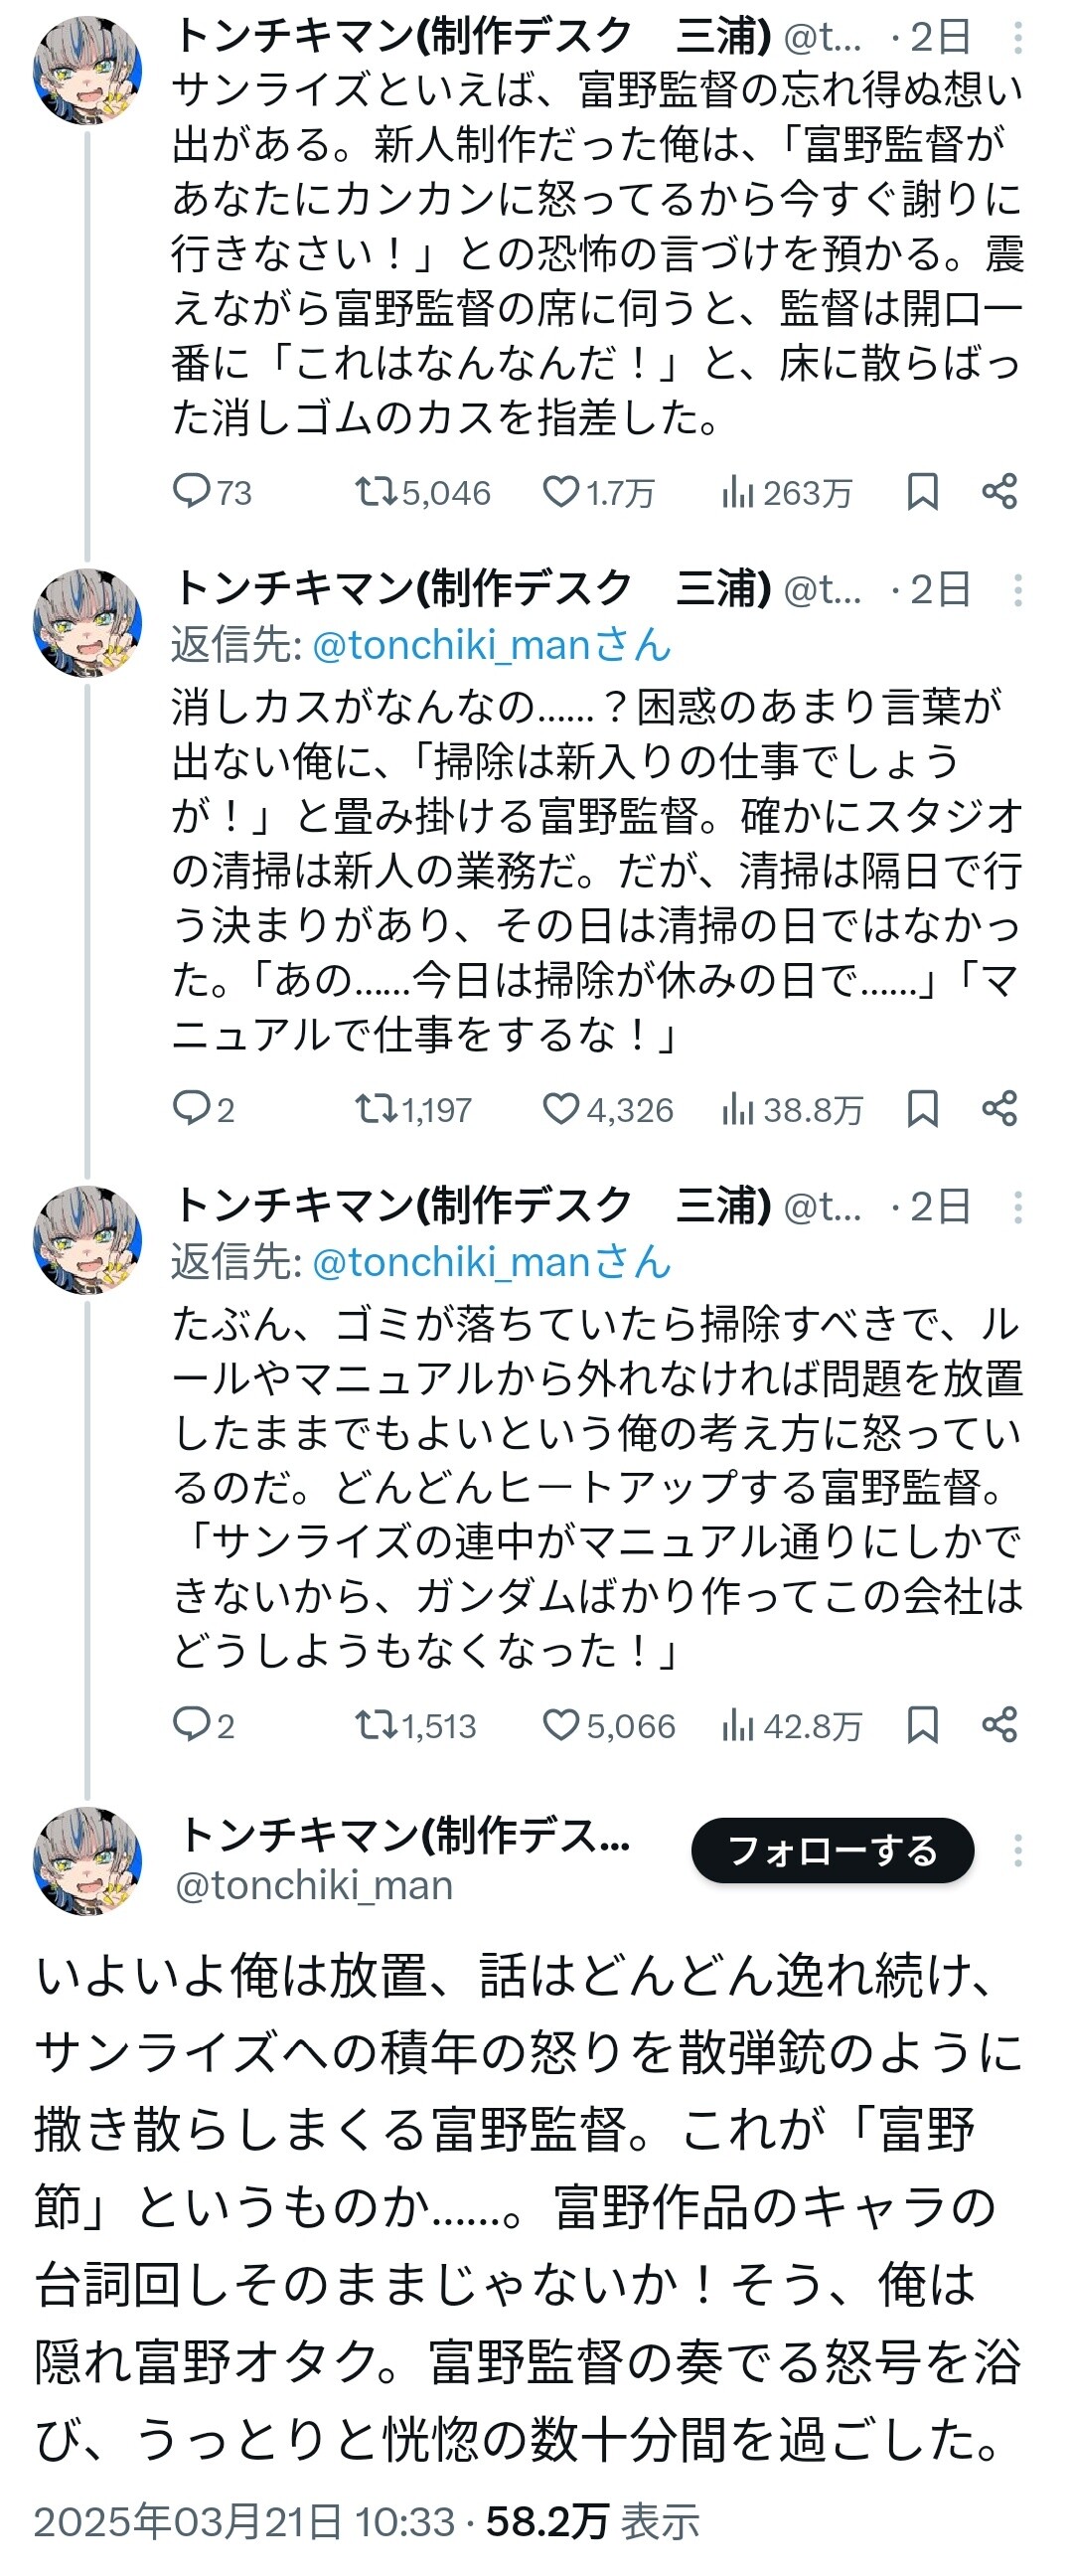Like the second tweet with 4,326 likes
This screenshot has height=2576, width=1073.
pos(561,1109)
